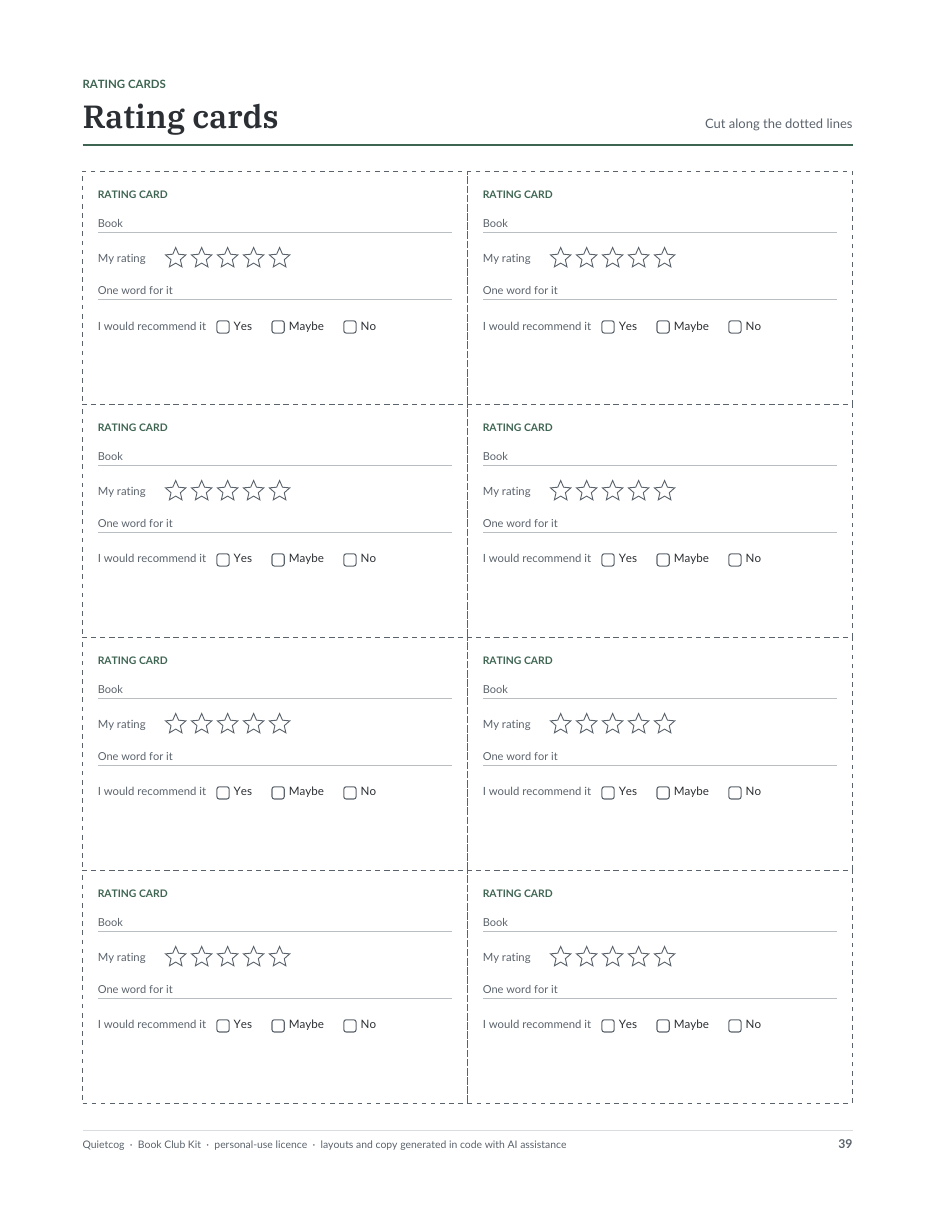
Task: Click 'RATING CARD' title of top-right card
Action: click(x=518, y=195)
